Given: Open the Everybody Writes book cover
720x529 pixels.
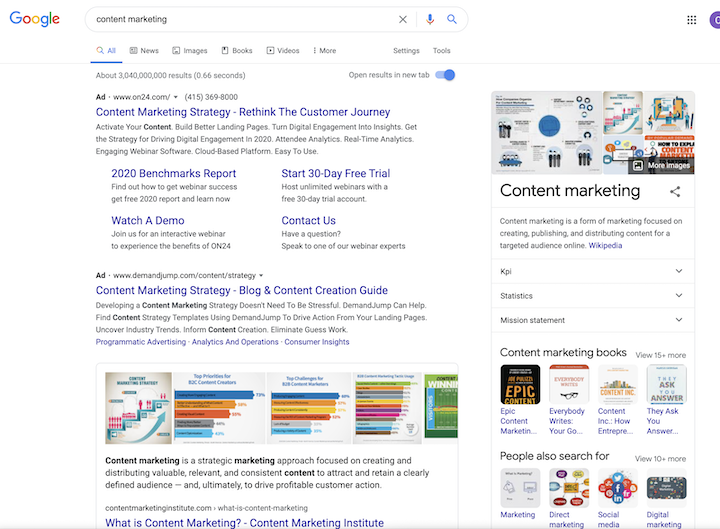Looking at the screenshot, I should click(569, 384).
